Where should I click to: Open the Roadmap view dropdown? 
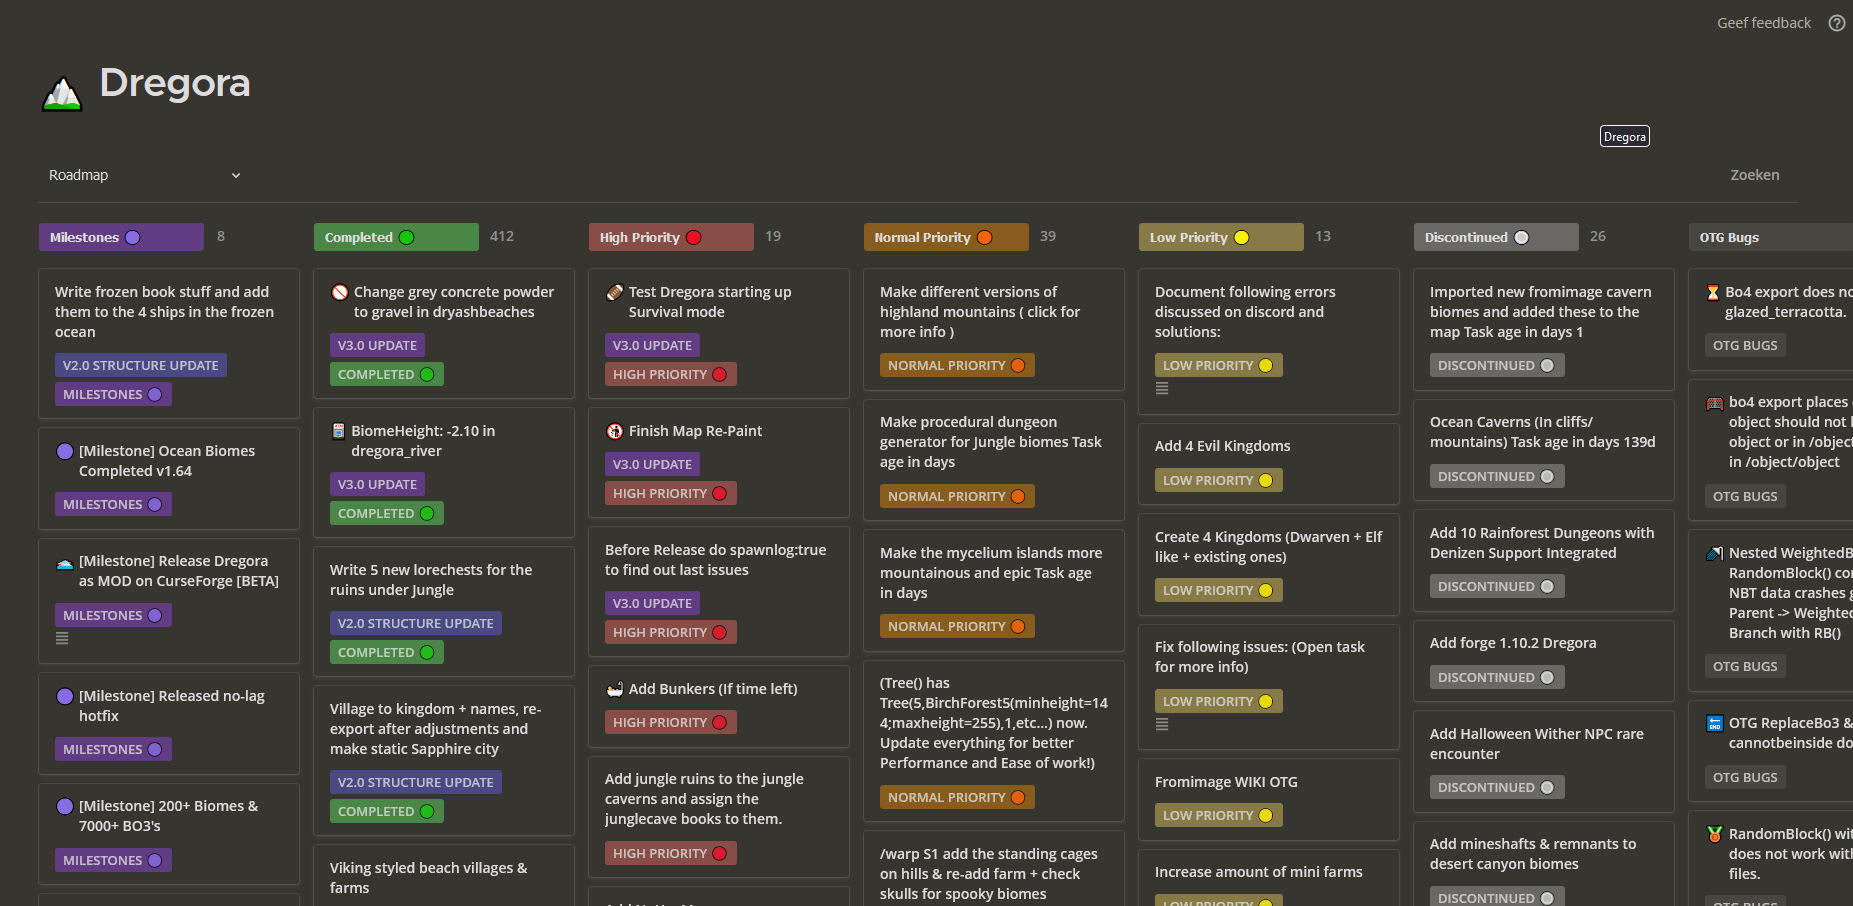pos(144,175)
